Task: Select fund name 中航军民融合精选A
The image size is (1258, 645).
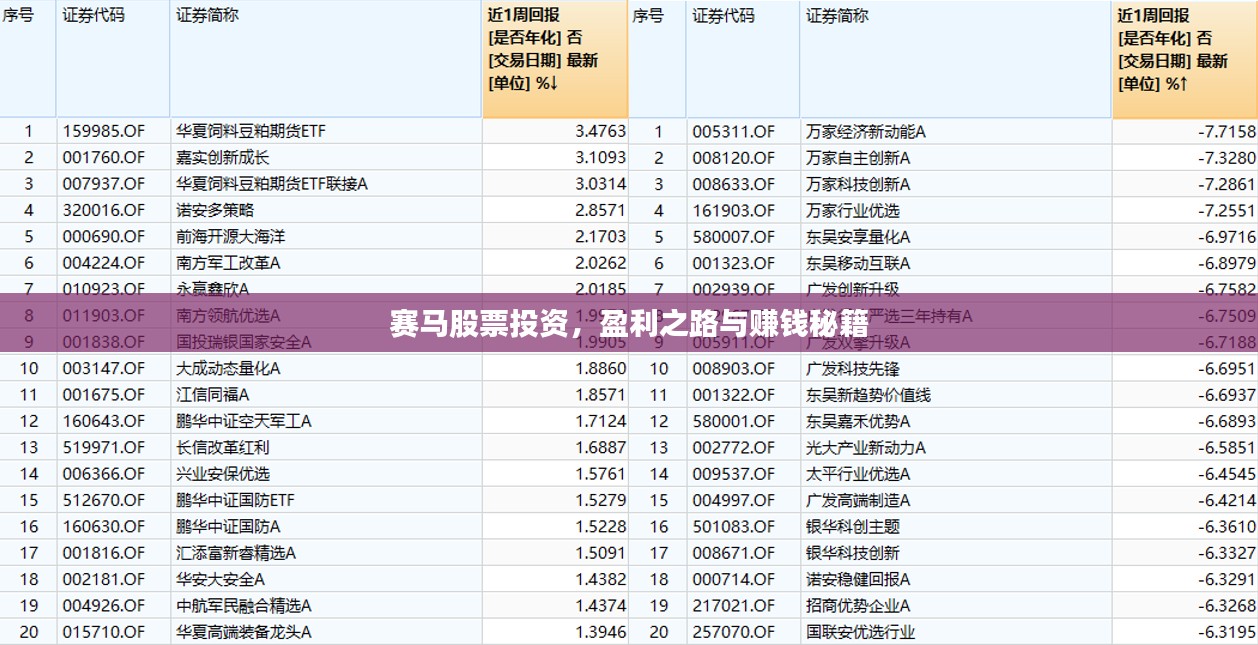Action: 244,606
